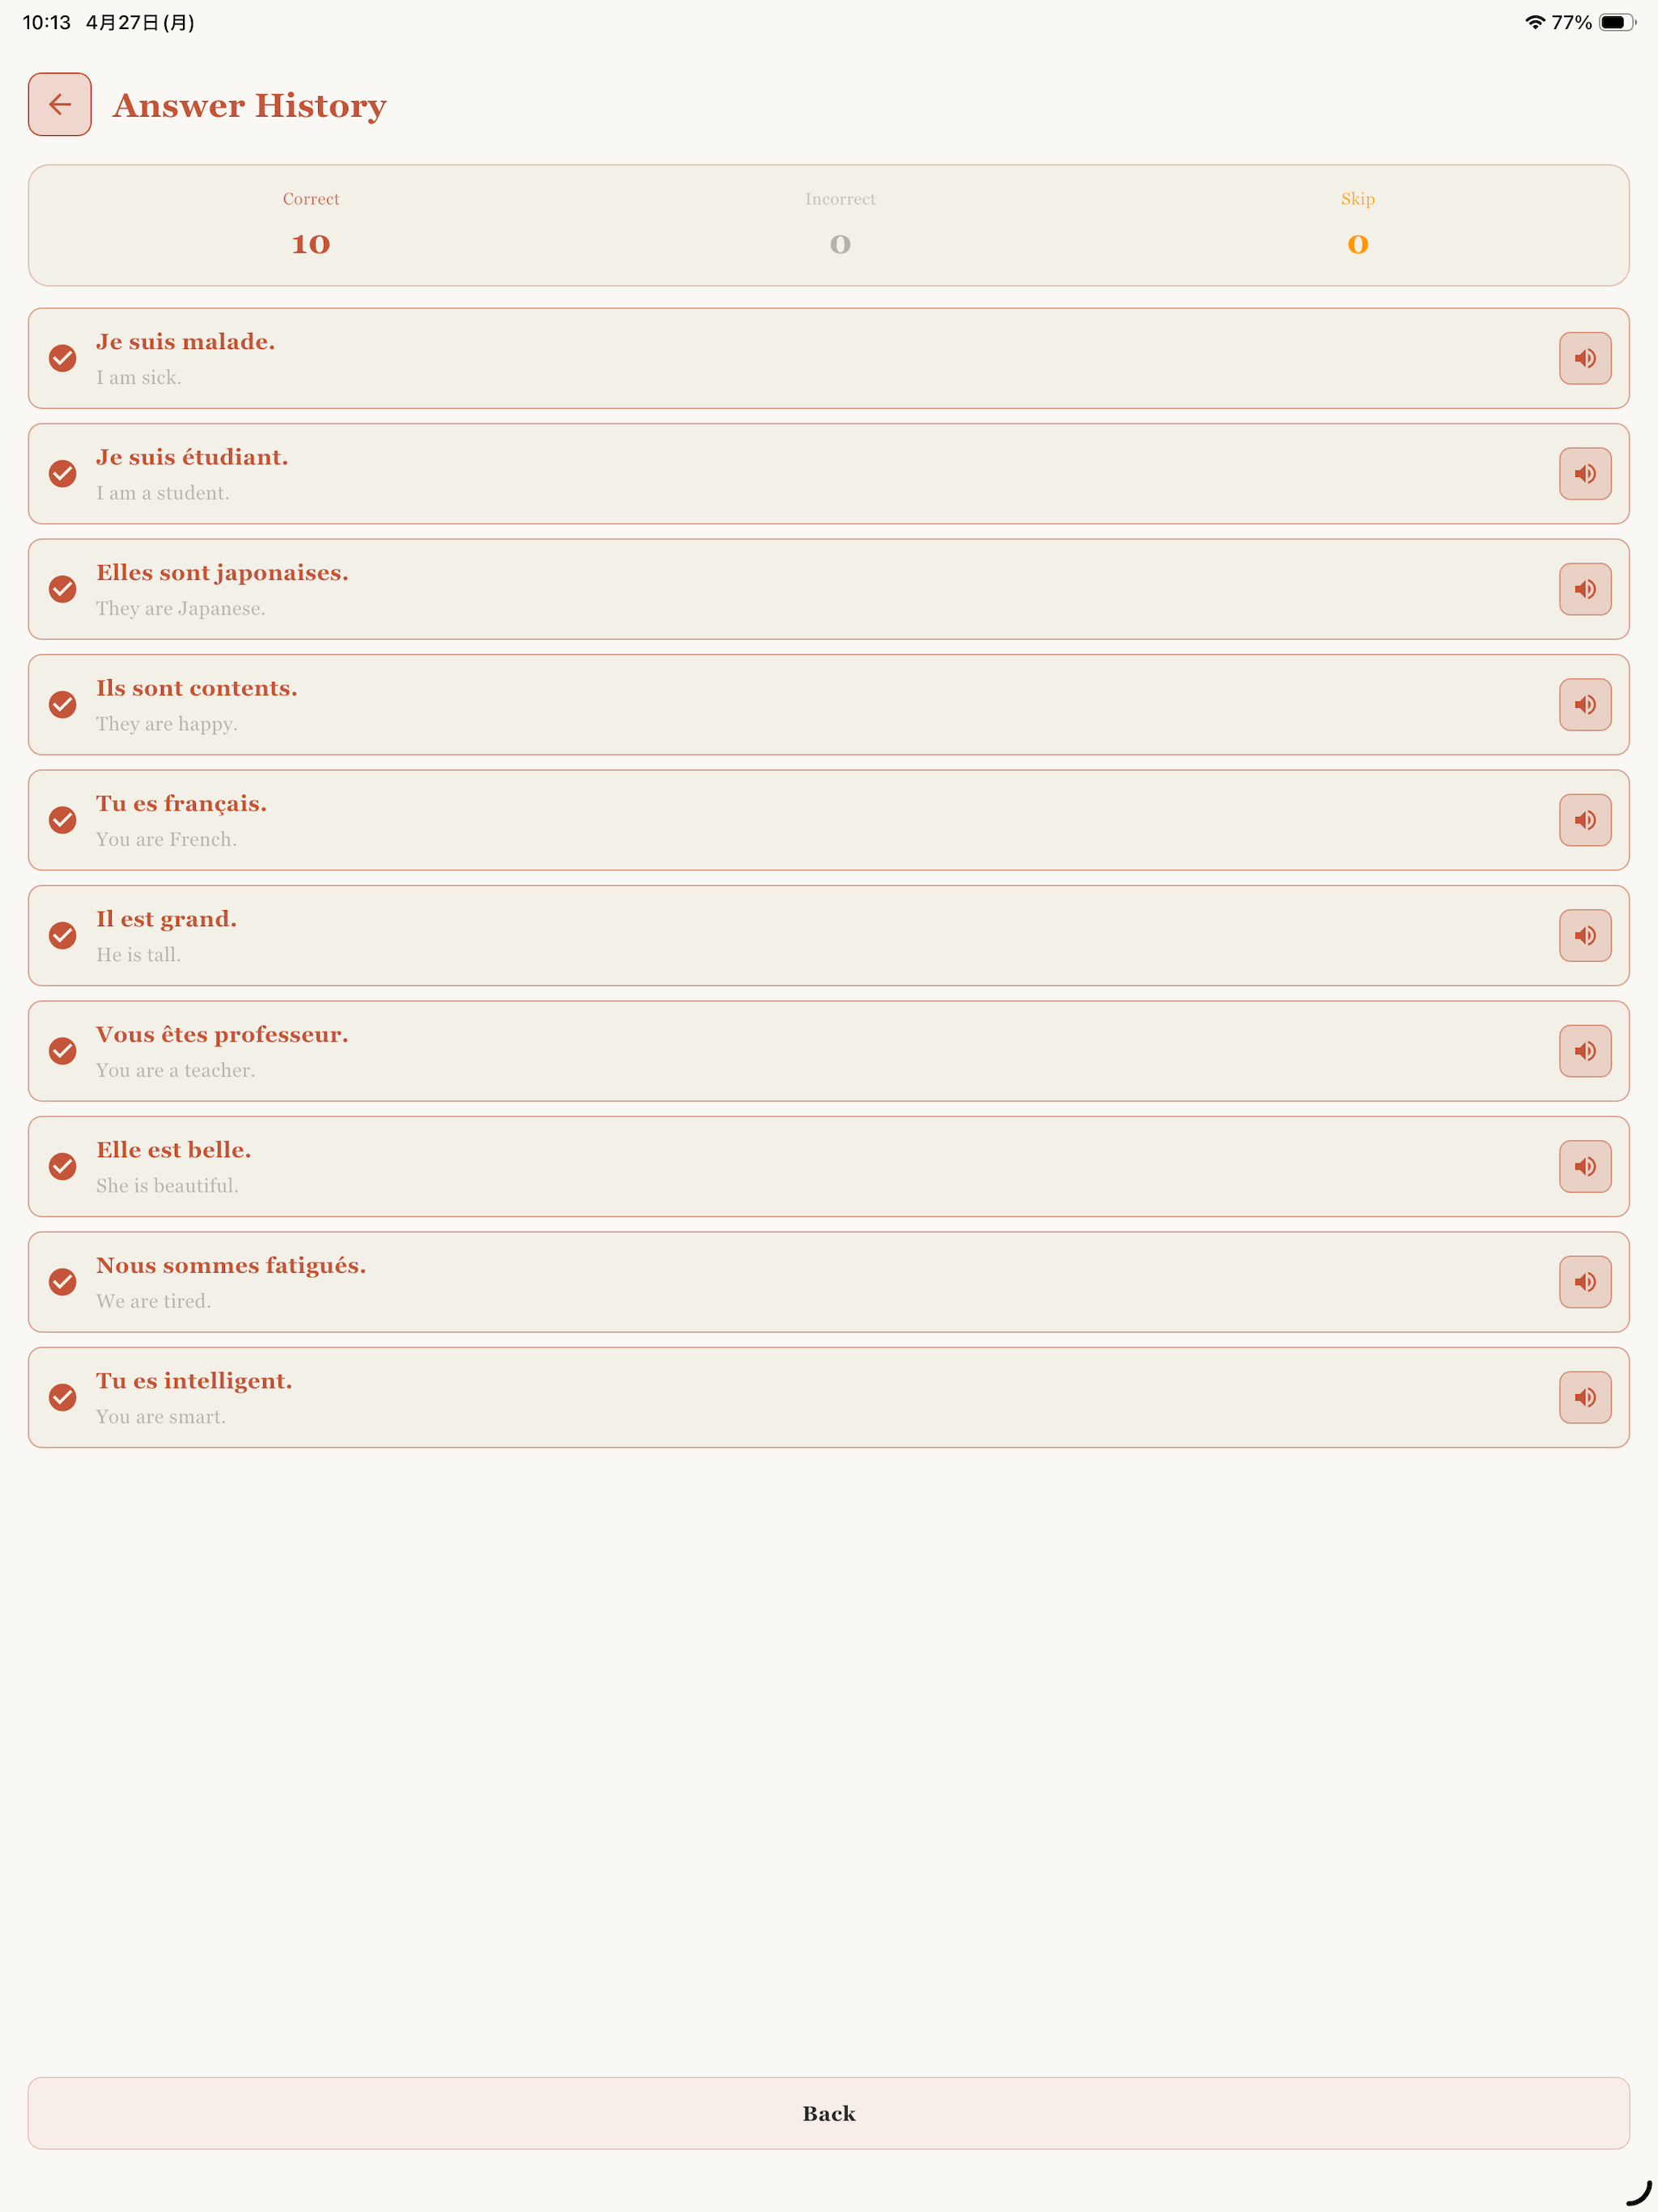Viewport: 1658px width, 2212px height.
Task: Check the battery indicator in status bar
Action: coord(1616,22)
